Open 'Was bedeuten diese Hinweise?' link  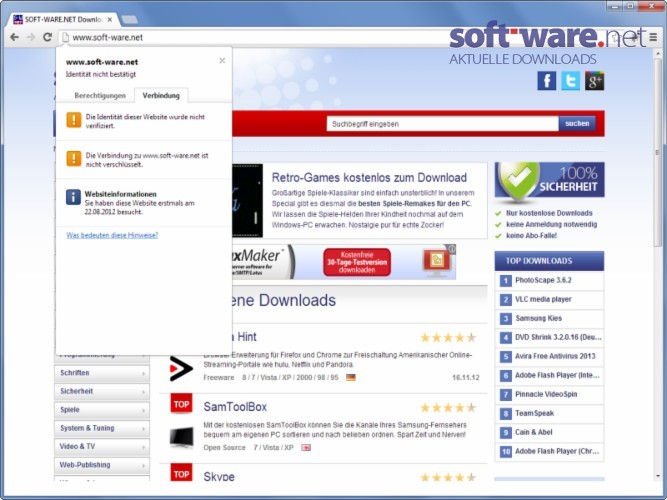[112, 235]
